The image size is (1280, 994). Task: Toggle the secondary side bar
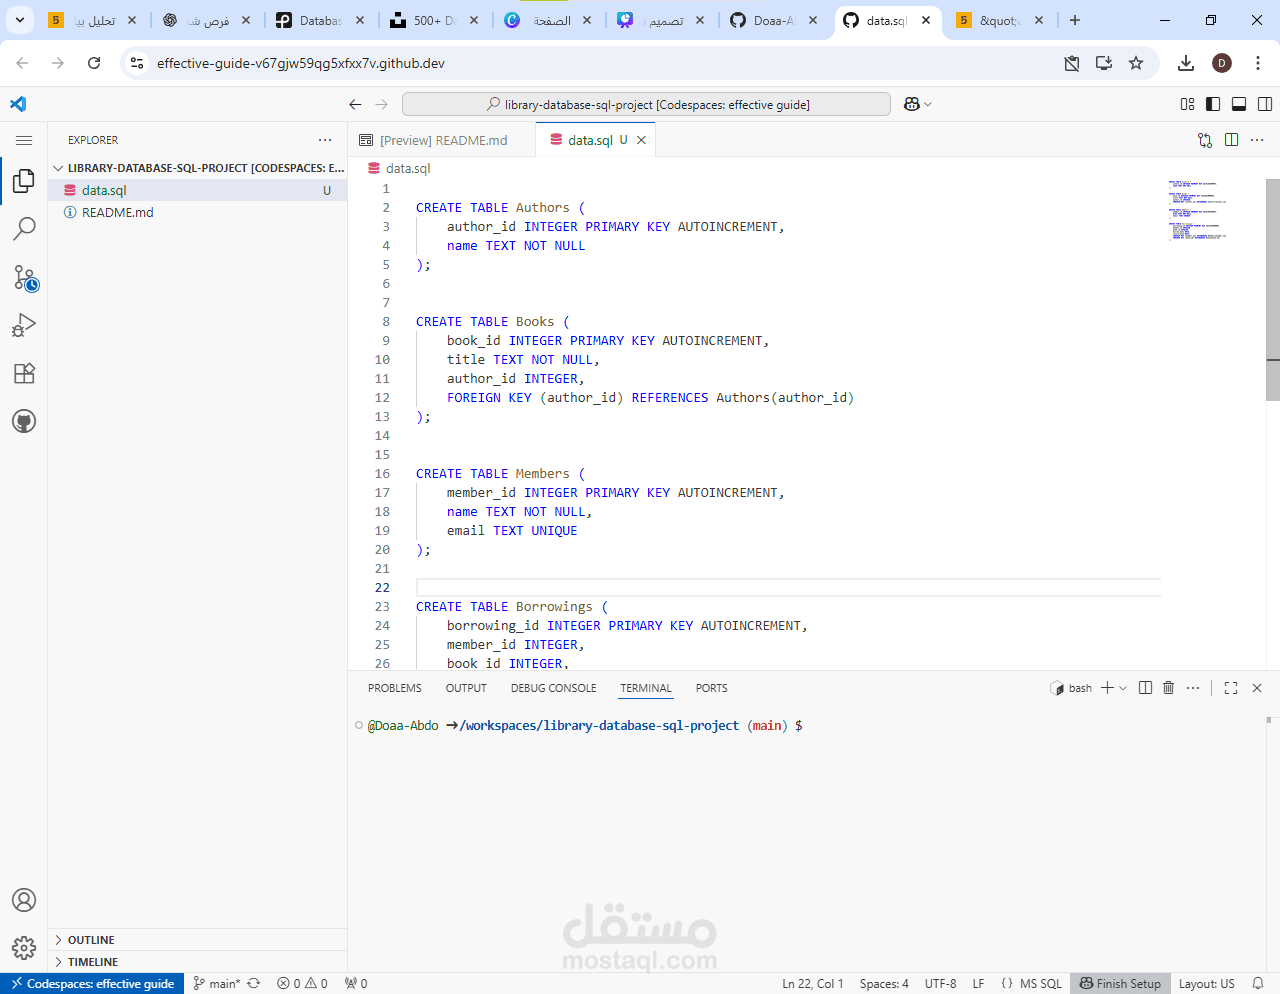(1265, 104)
